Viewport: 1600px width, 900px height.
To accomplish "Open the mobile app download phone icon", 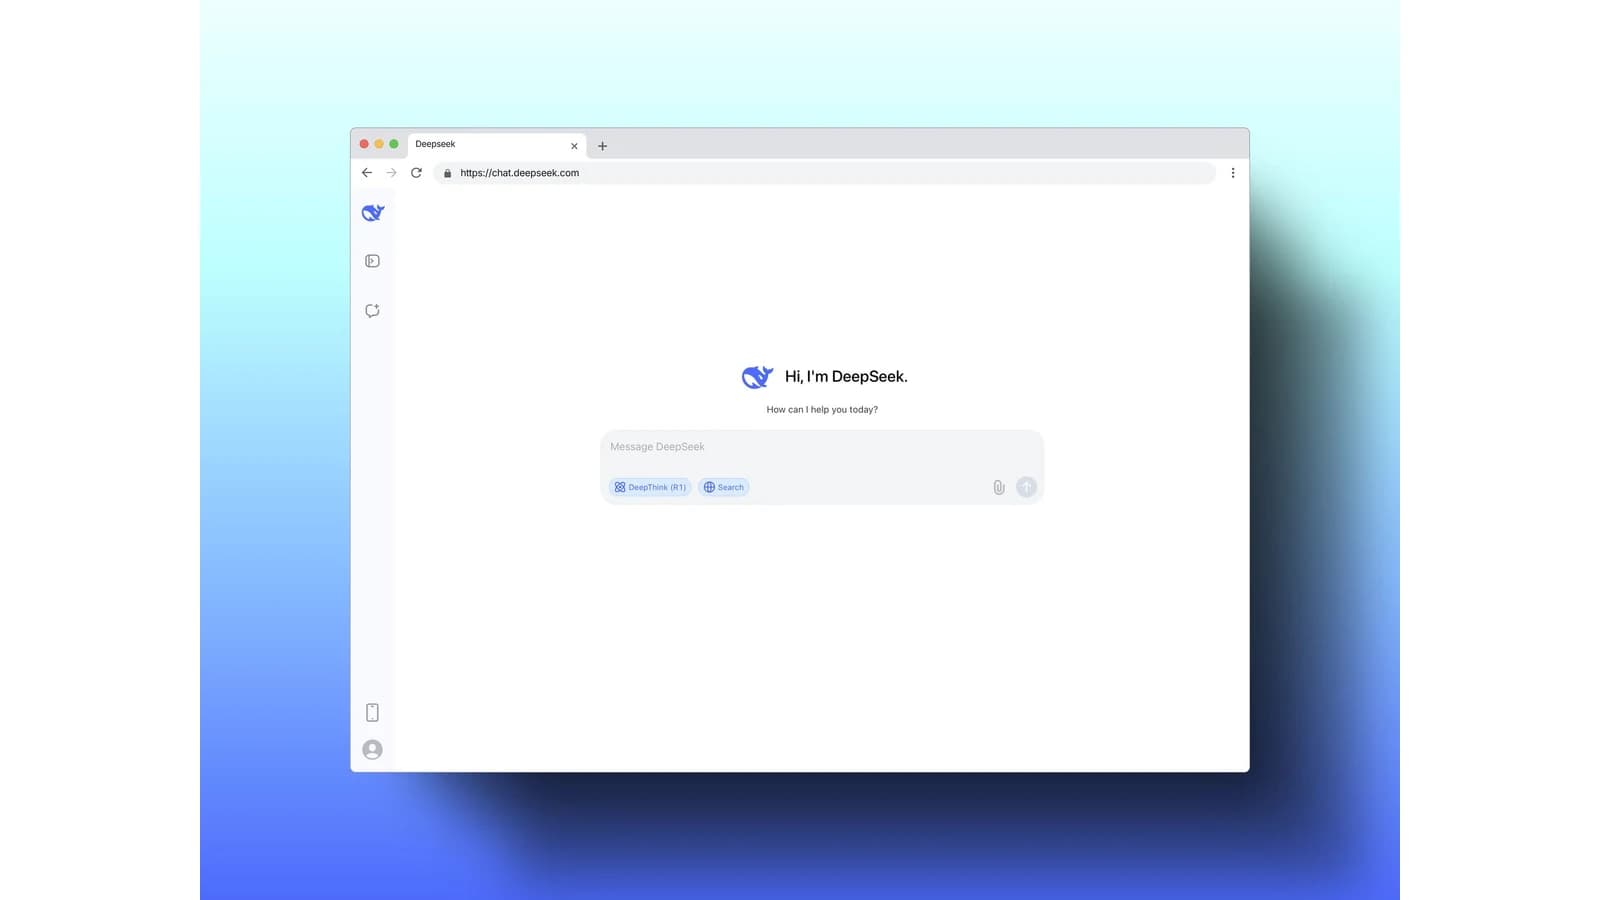I will pyautogui.click(x=372, y=712).
